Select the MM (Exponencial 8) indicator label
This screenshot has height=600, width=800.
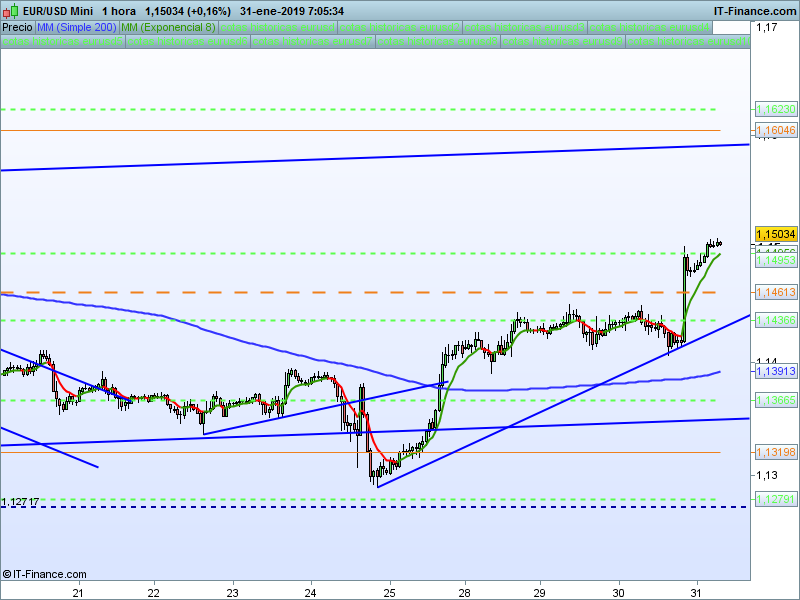click(x=167, y=27)
